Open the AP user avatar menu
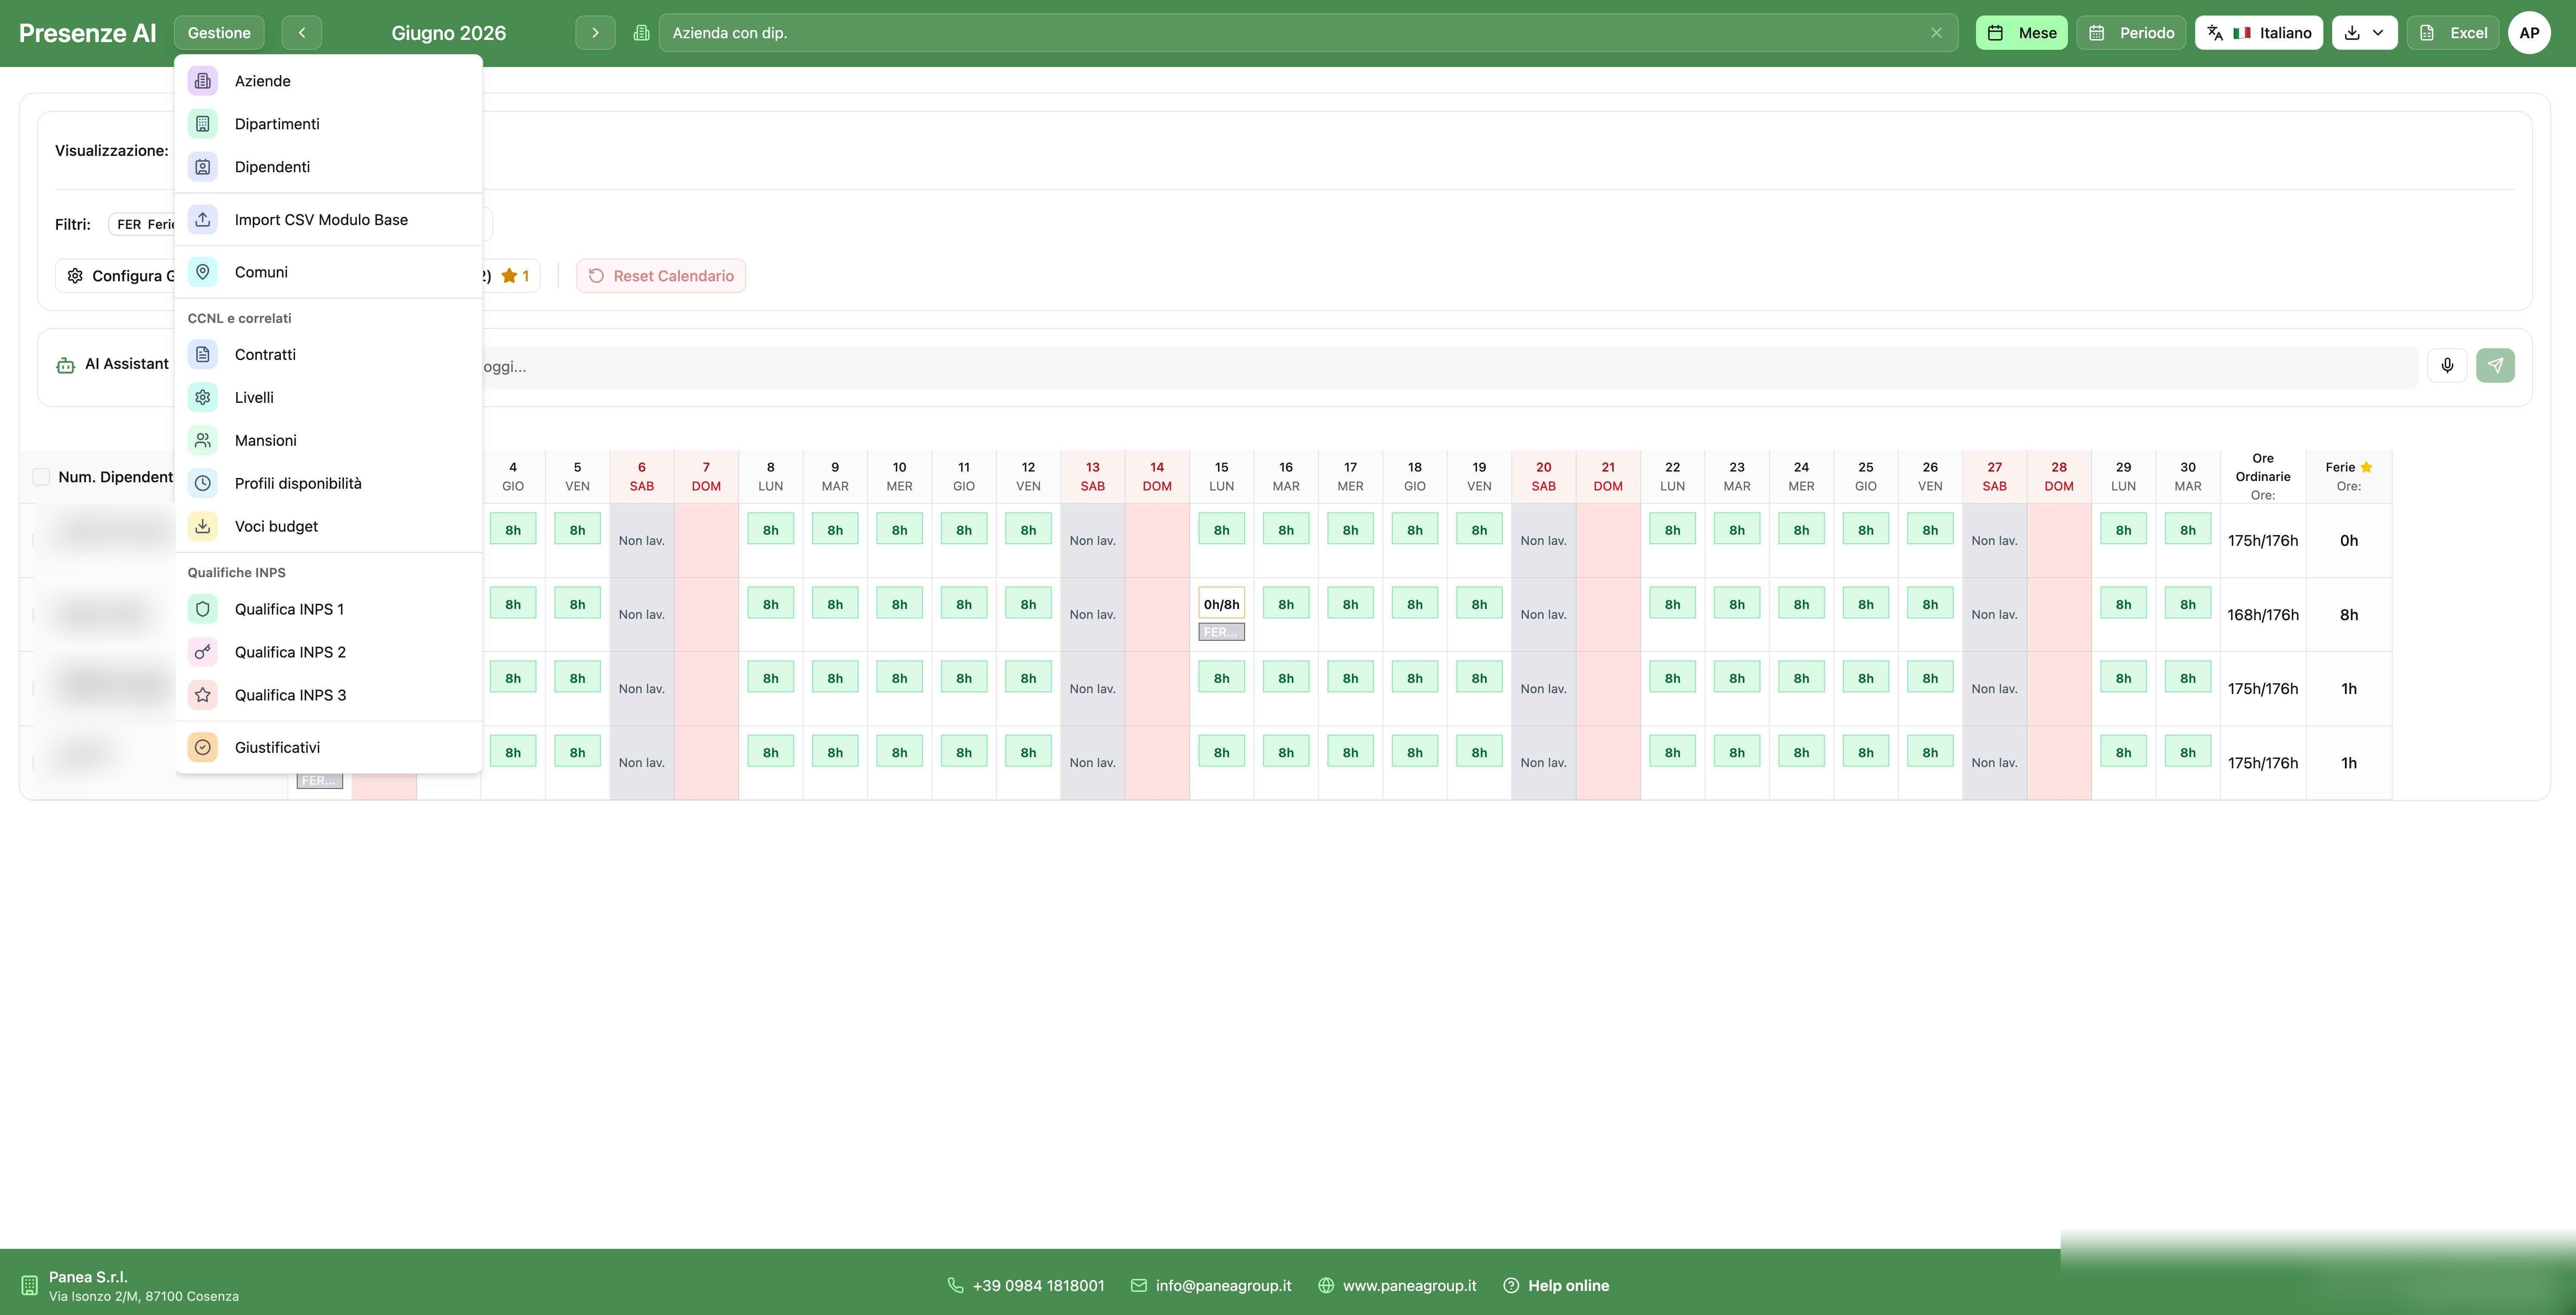This screenshot has width=2576, height=1315. [2529, 33]
